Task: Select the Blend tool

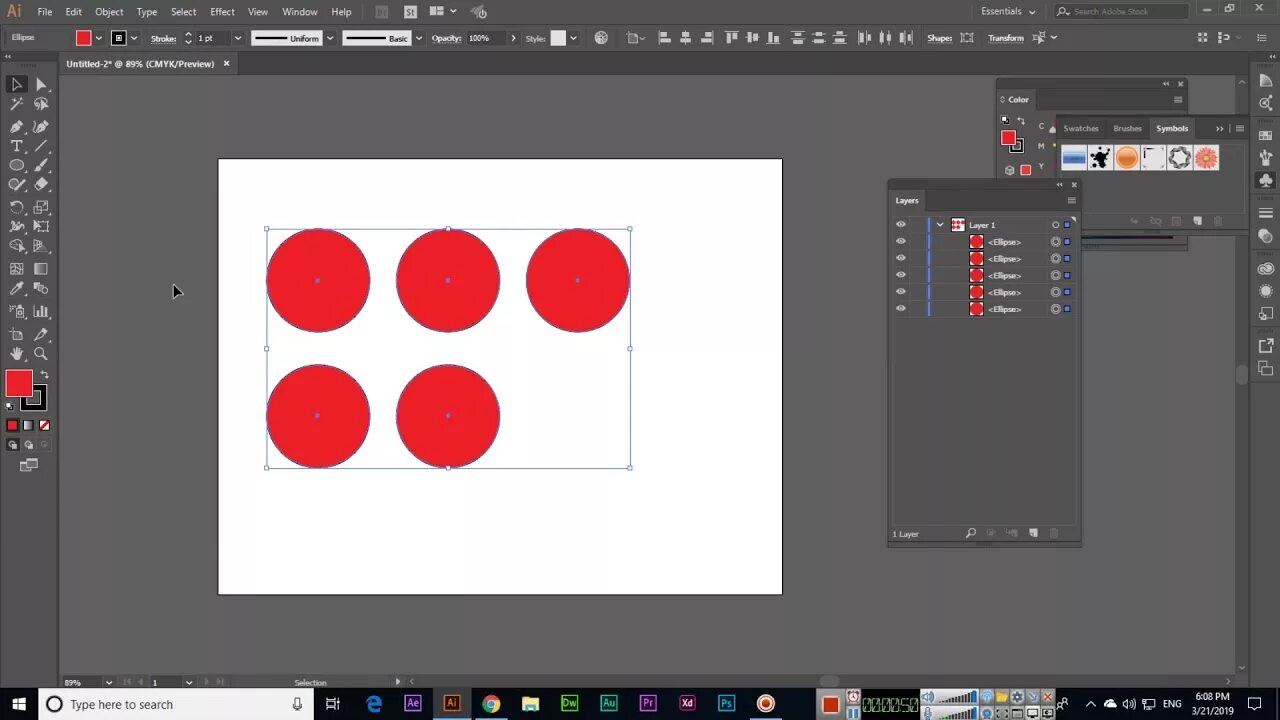Action: [x=41, y=289]
